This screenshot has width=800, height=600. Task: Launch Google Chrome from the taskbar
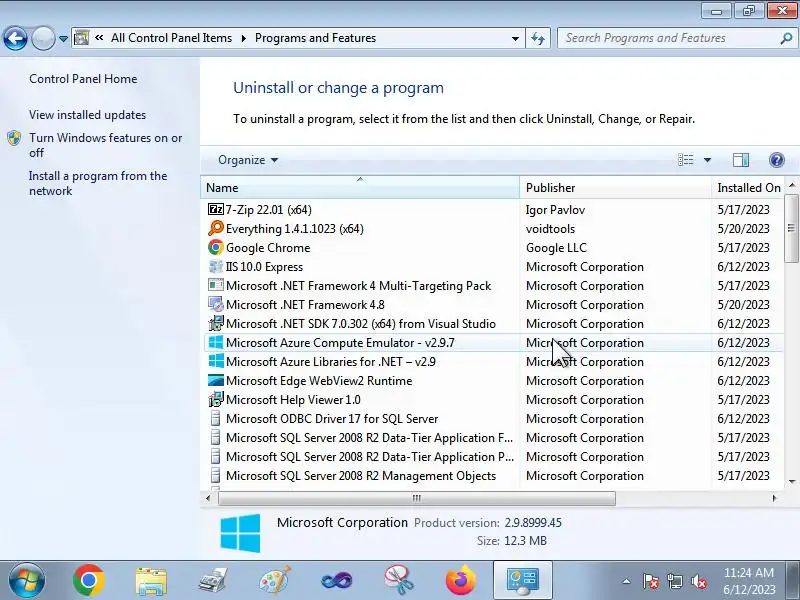pyautogui.click(x=88, y=581)
